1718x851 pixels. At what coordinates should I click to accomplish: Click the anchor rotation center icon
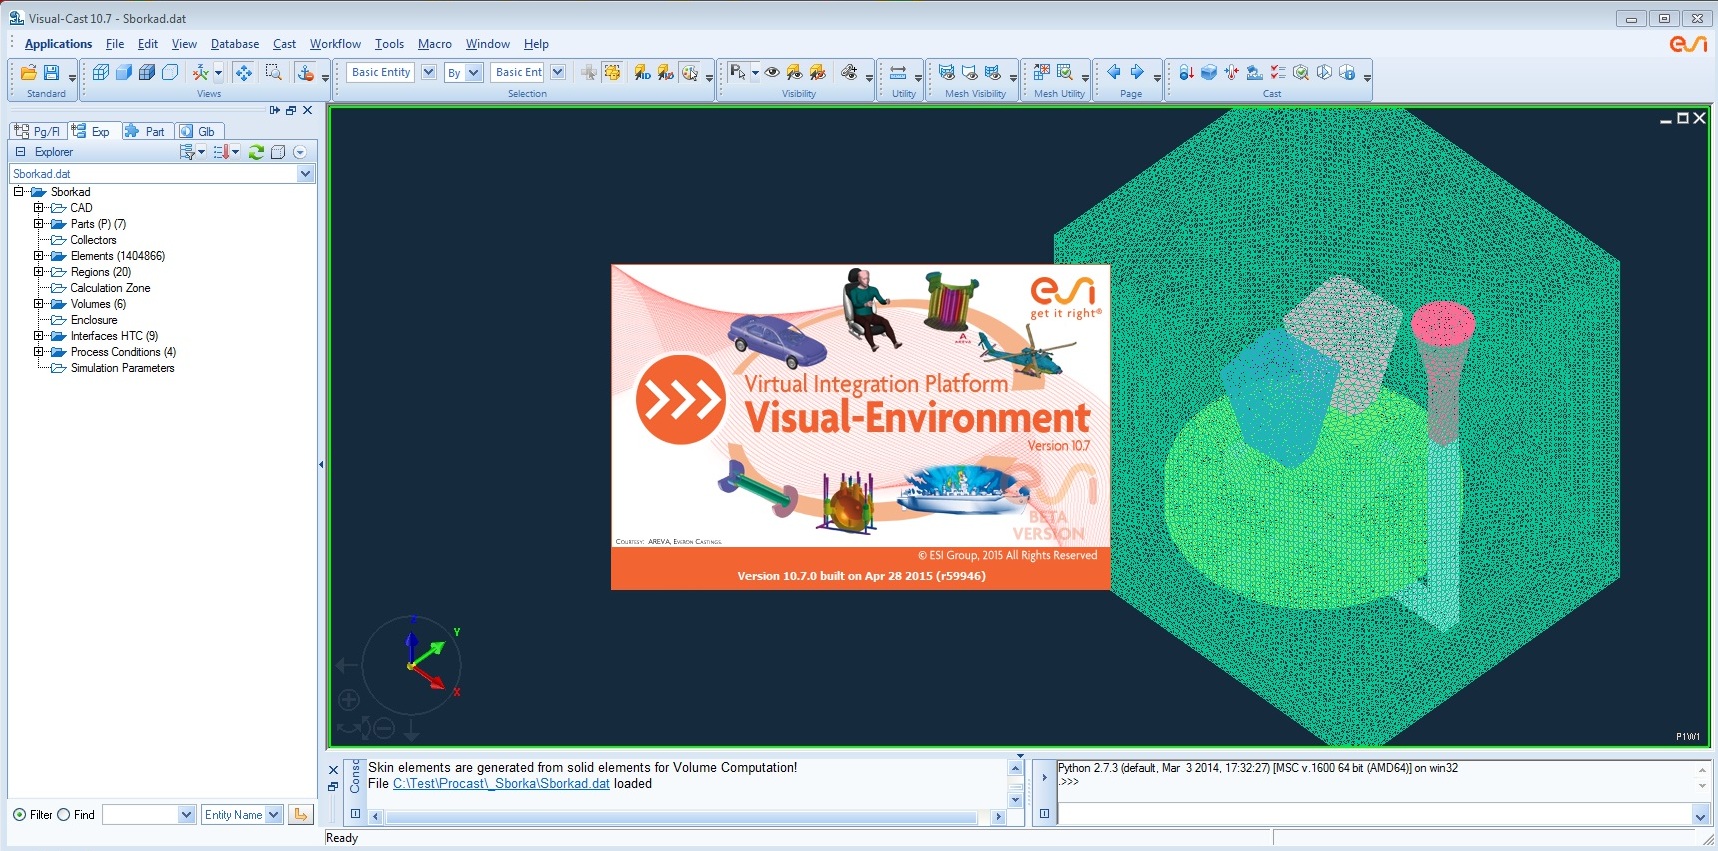point(305,72)
